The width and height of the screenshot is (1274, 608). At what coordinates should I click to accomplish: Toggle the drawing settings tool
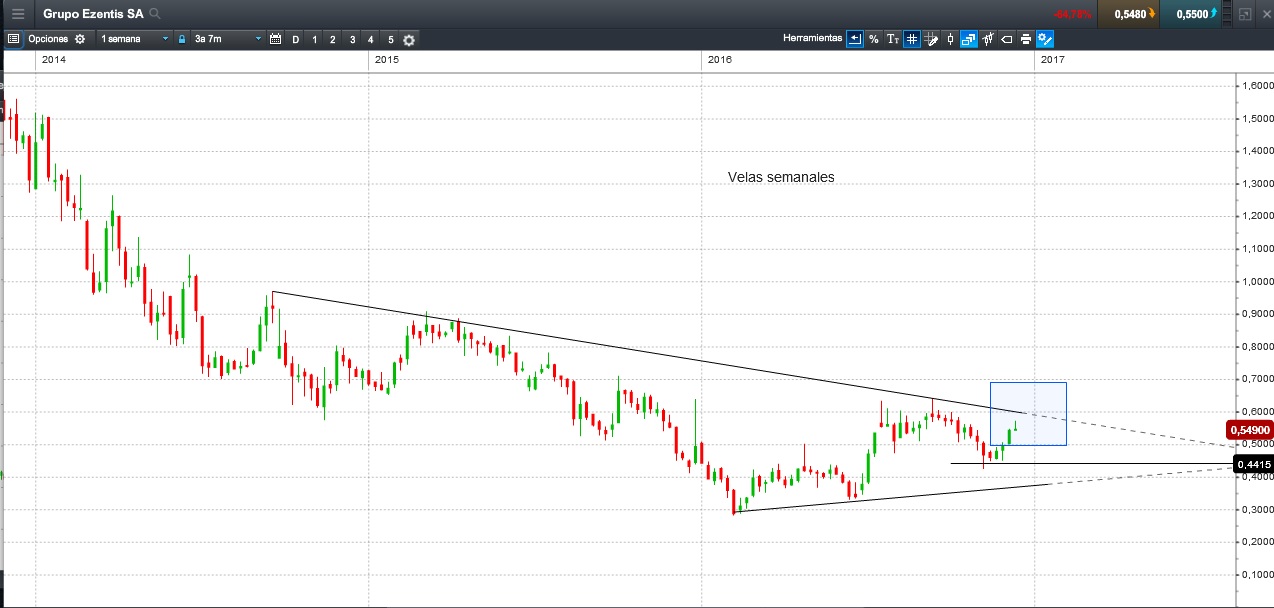click(x=1045, y=39)
